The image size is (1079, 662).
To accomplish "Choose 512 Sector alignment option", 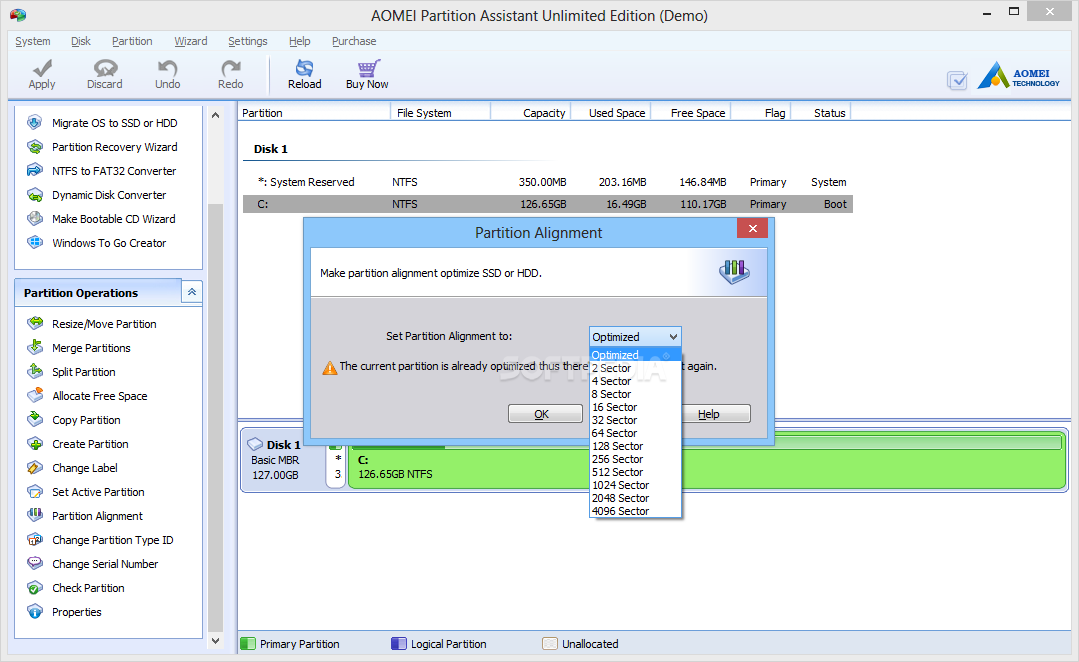I will 635,472.
